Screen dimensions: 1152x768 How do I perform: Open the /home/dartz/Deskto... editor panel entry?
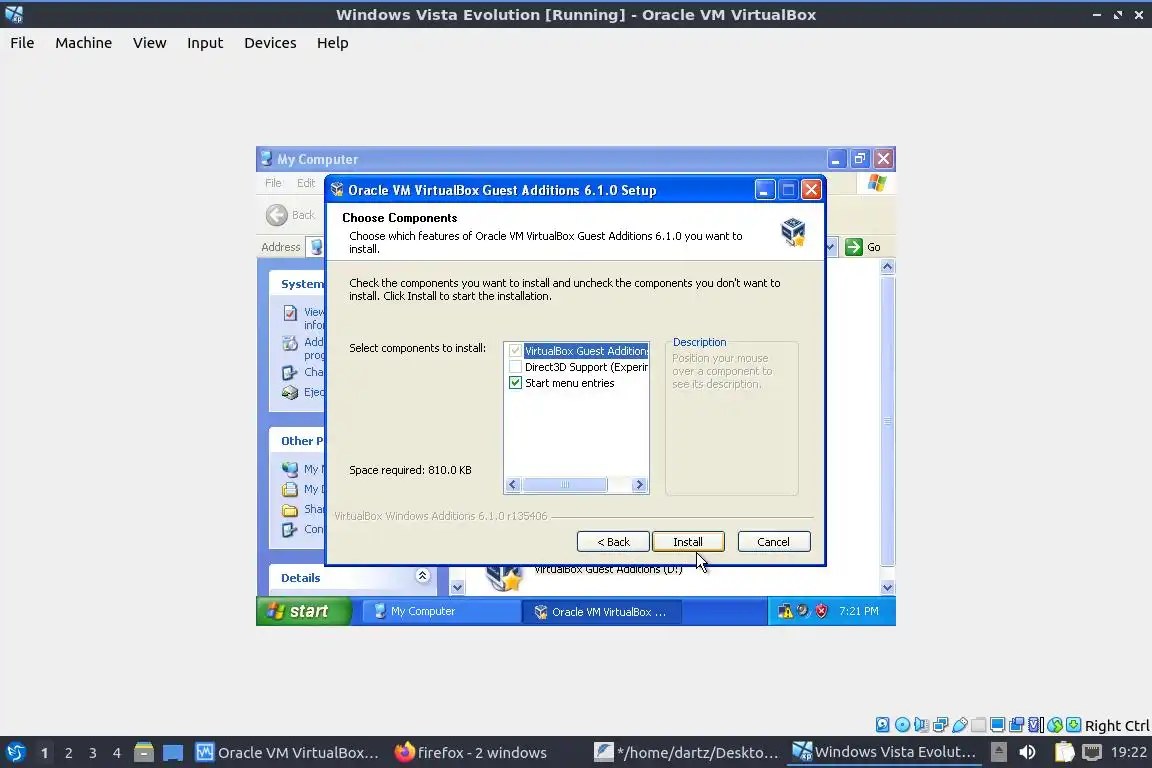tap(686, 753)
